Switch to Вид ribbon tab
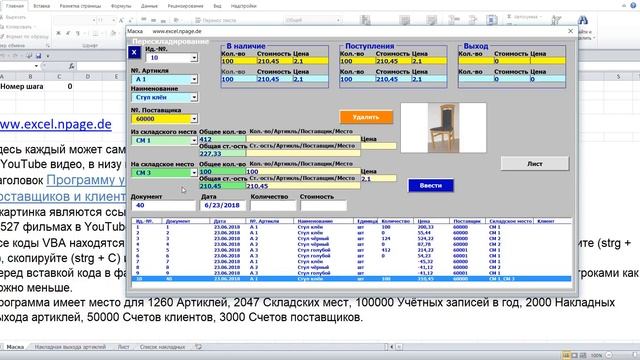The width and height of the screenshot is (640, 360). click(x=217, y=6)
